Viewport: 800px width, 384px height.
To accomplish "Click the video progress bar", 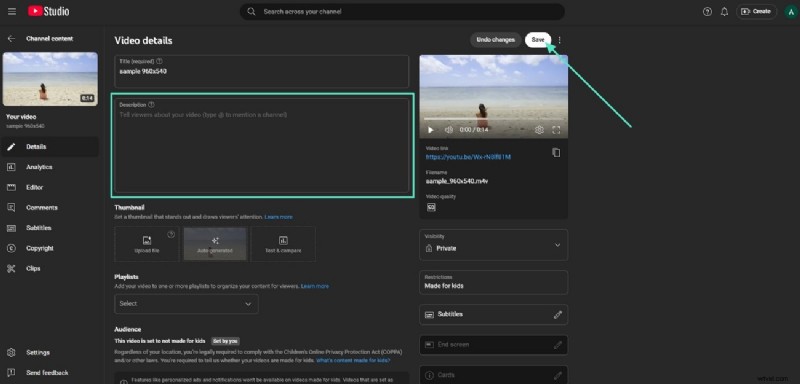I will coord(493,119).
